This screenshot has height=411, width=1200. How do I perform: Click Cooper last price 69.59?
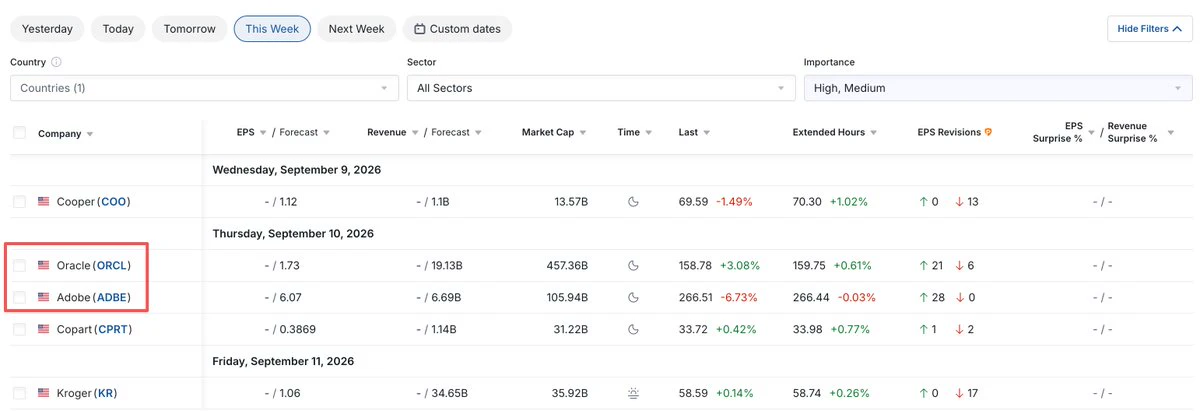(x=694, y=202)
